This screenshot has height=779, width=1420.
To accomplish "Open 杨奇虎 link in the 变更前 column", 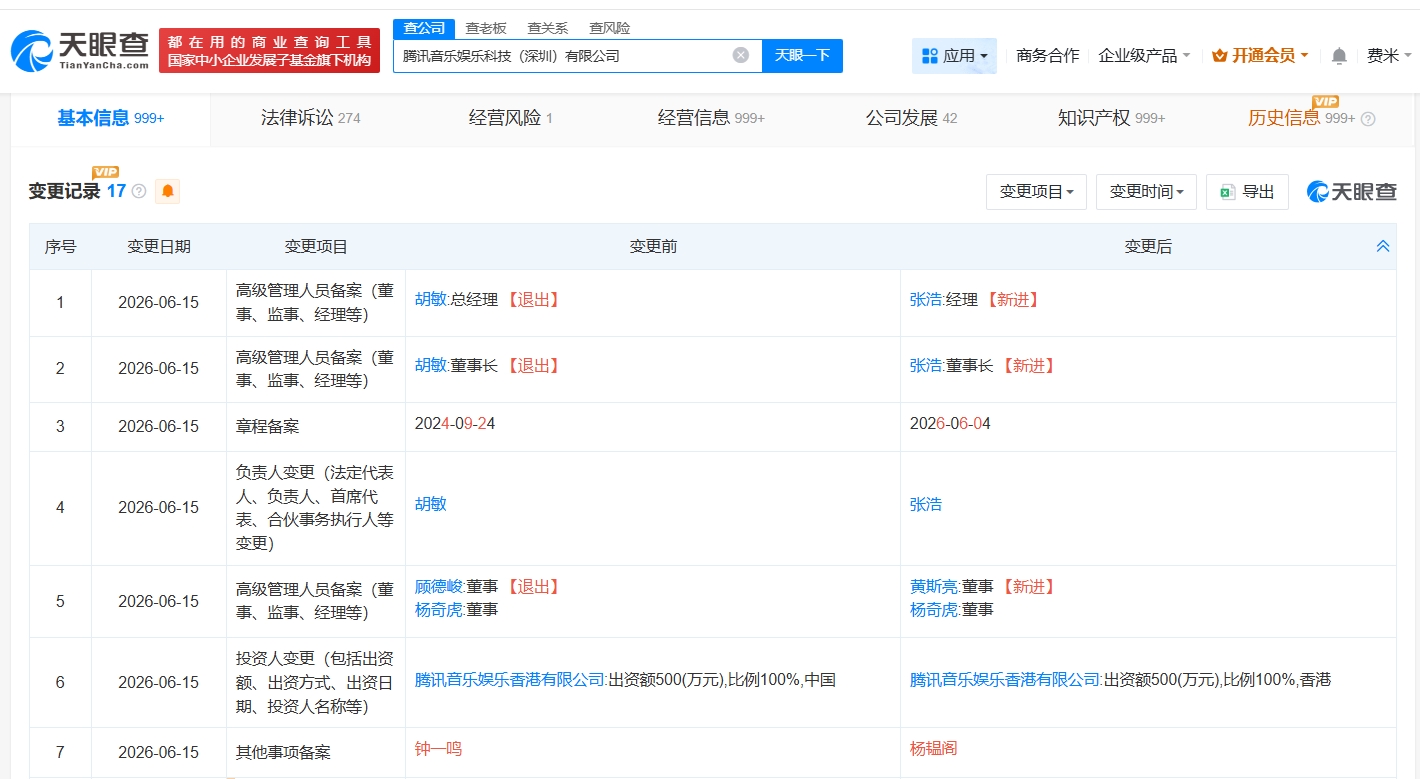I will [439, 609].
